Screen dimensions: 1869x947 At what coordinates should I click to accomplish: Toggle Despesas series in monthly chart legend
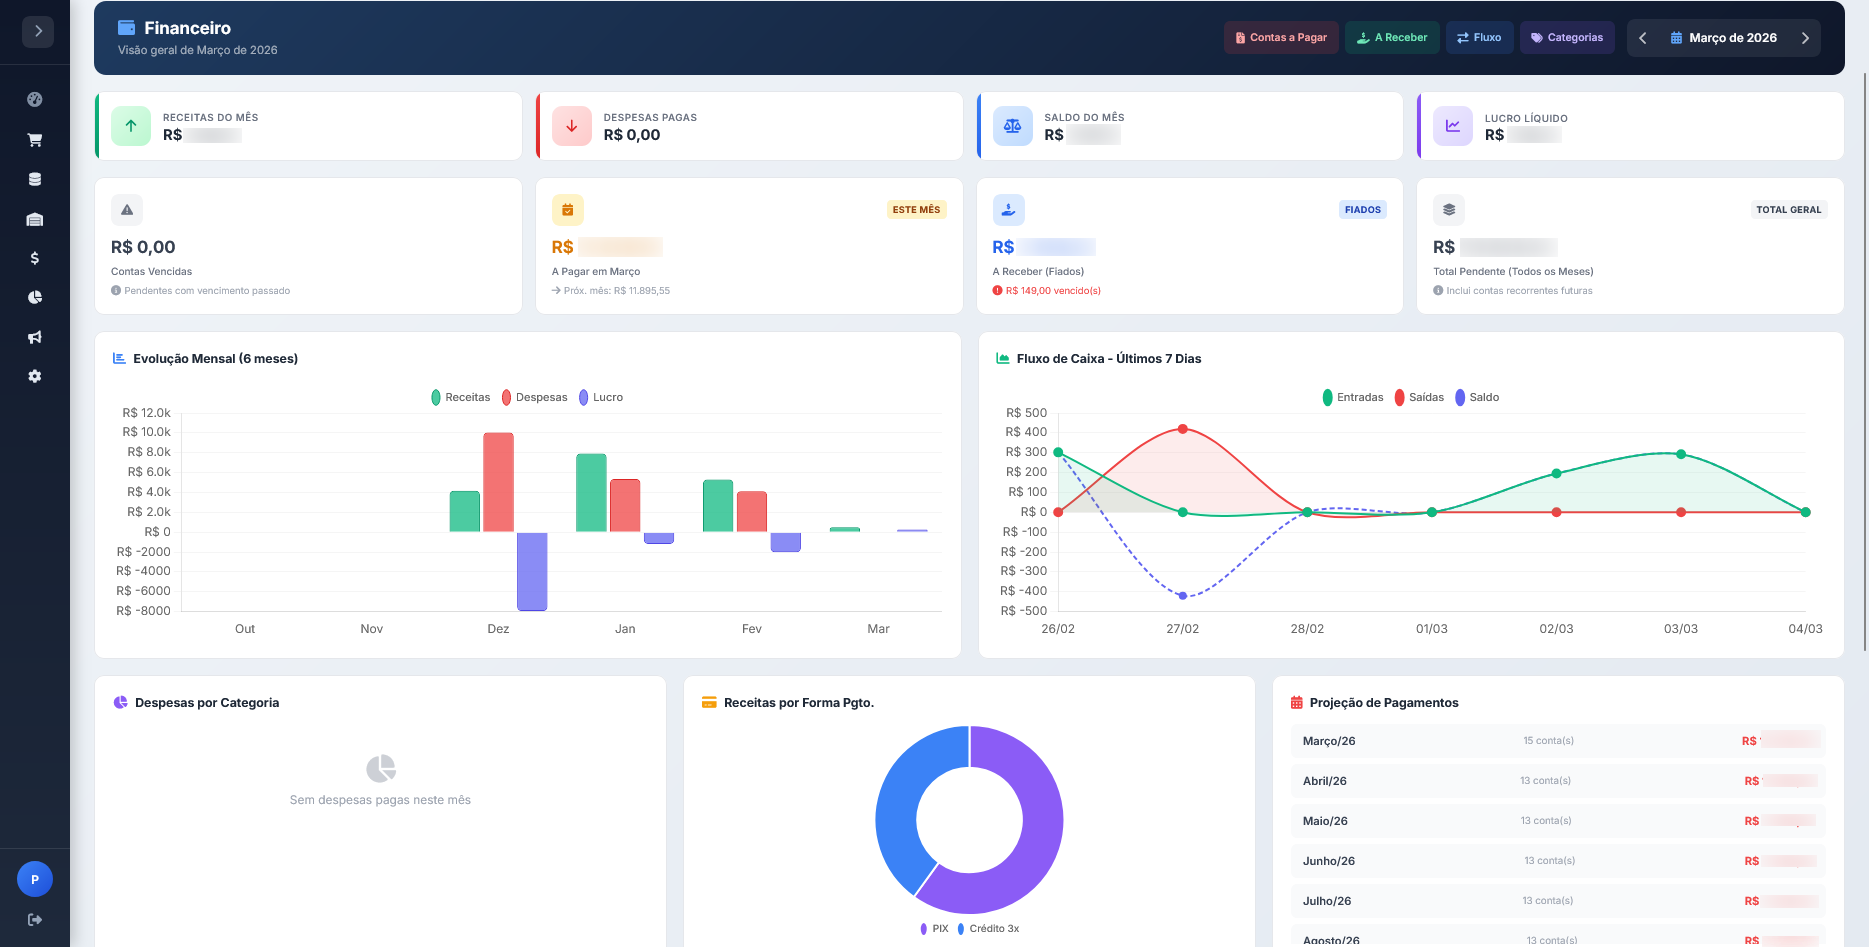[x=534, y=397]
